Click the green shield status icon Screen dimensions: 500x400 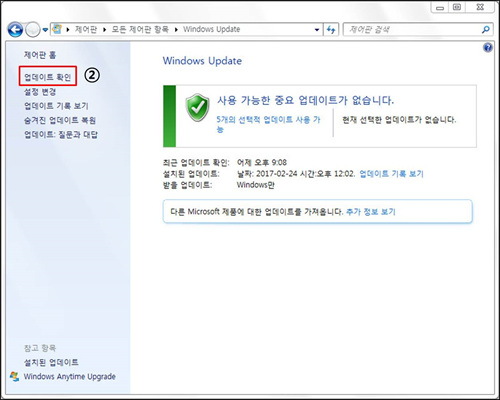[197, 107]
